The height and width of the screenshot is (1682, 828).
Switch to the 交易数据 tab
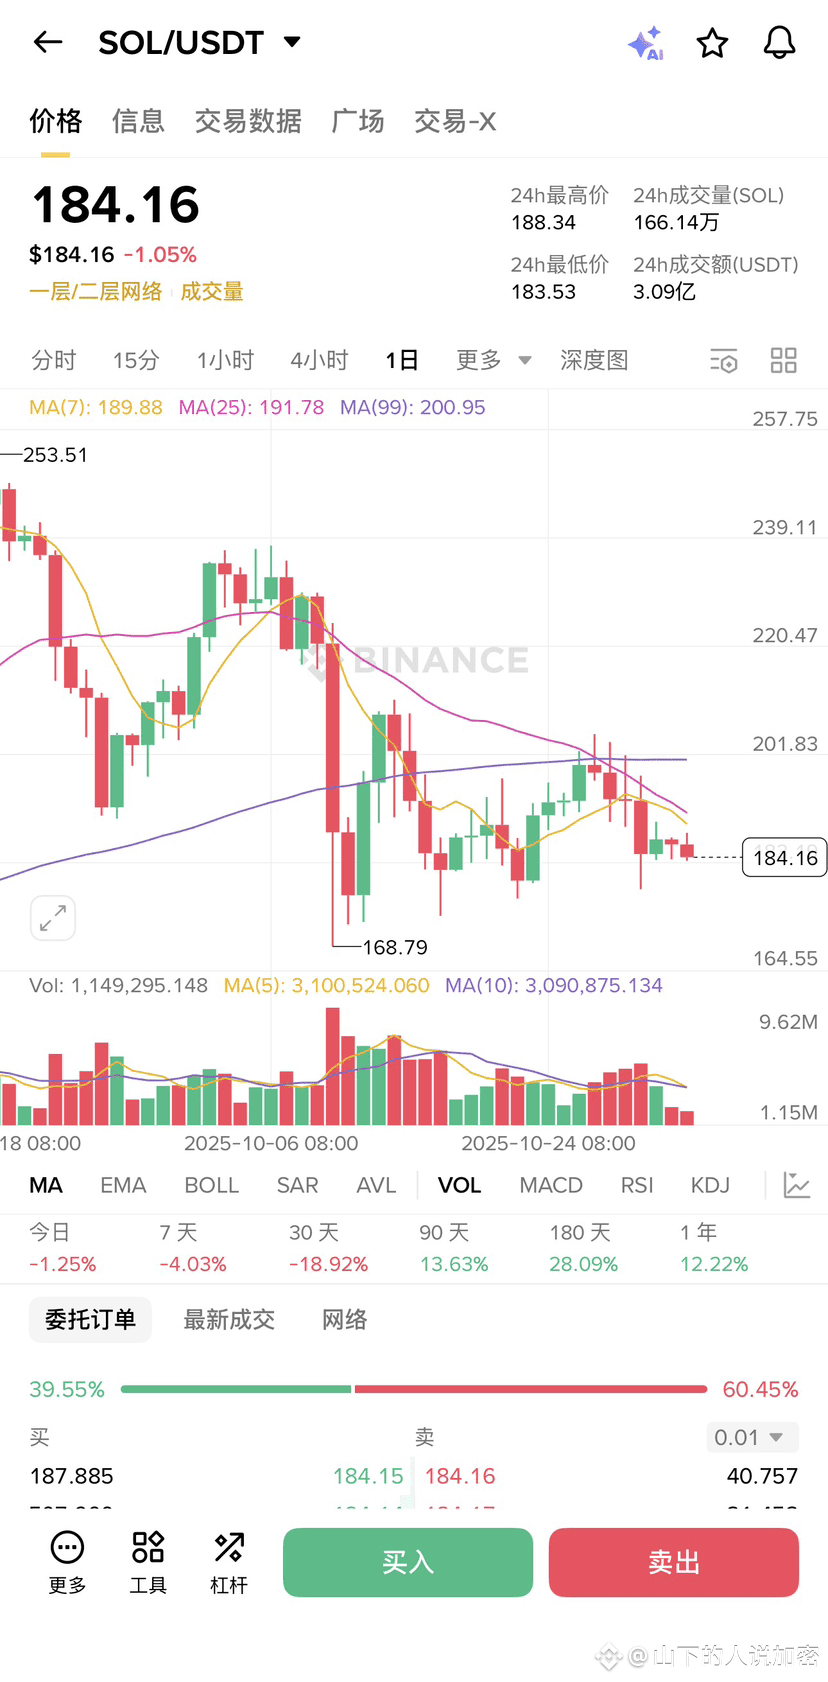pos(248,121)
